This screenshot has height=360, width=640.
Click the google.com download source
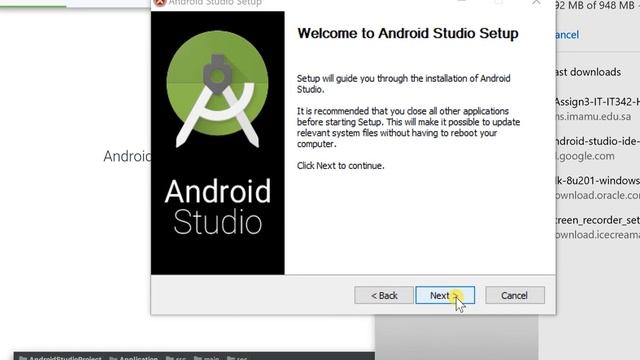(585, 156)
